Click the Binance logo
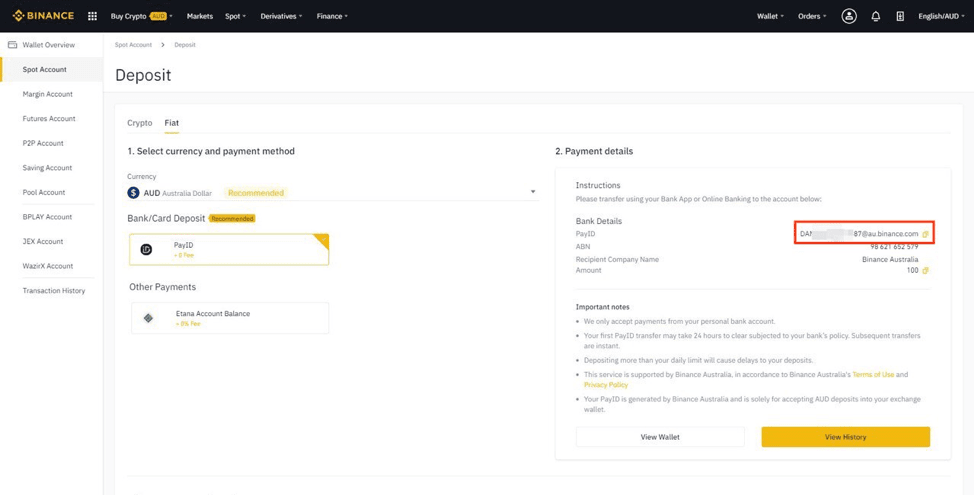974x495 pixels. pyautogui.click(x=43, y=16)
